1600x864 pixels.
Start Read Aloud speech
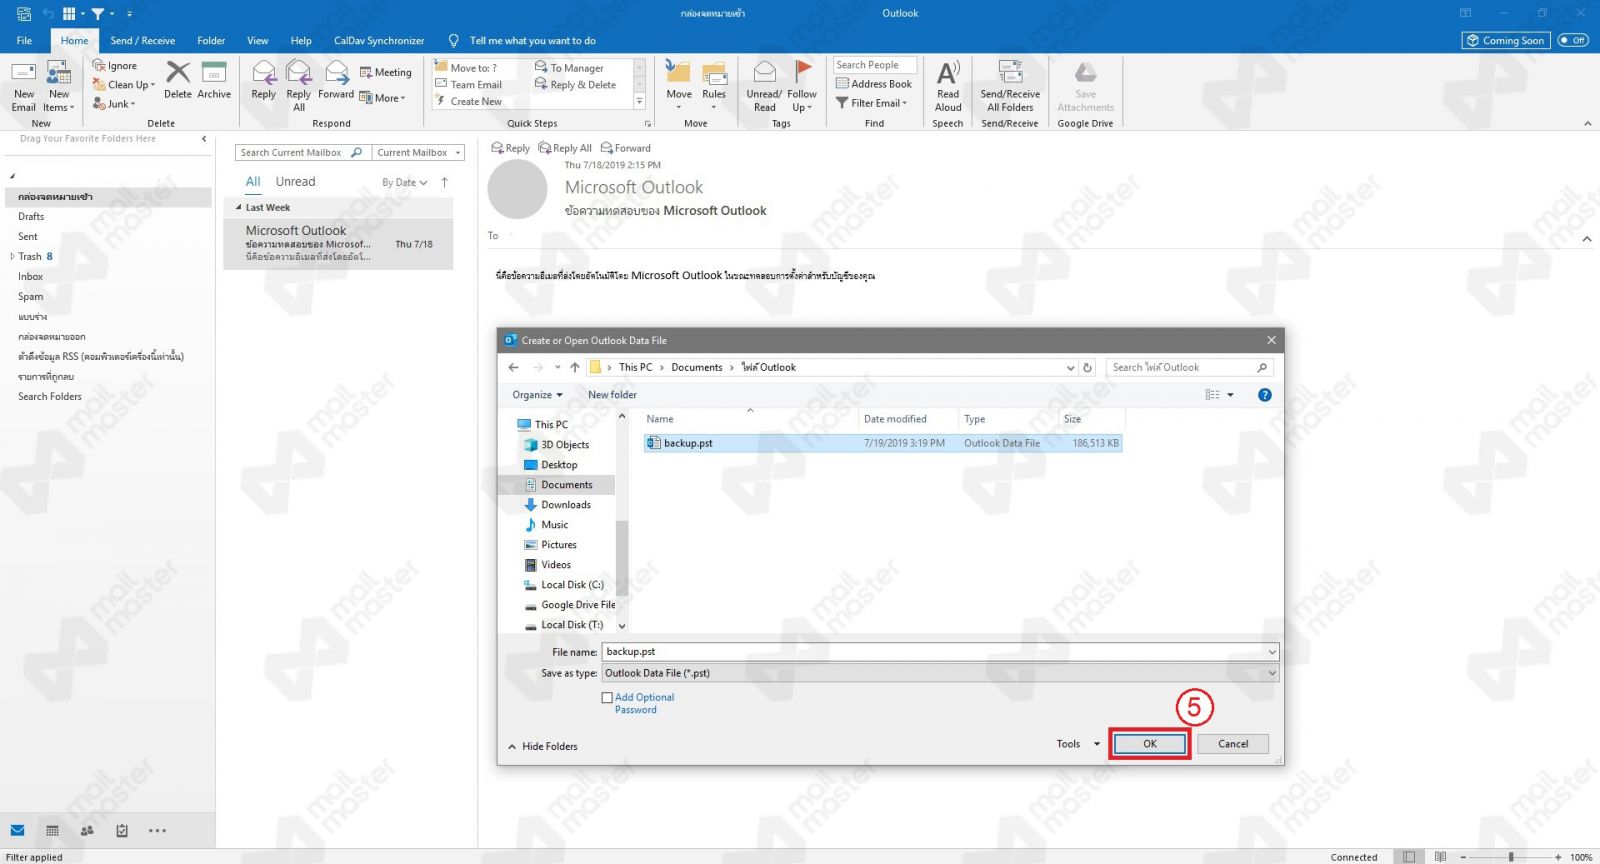(x=948, y=85)
